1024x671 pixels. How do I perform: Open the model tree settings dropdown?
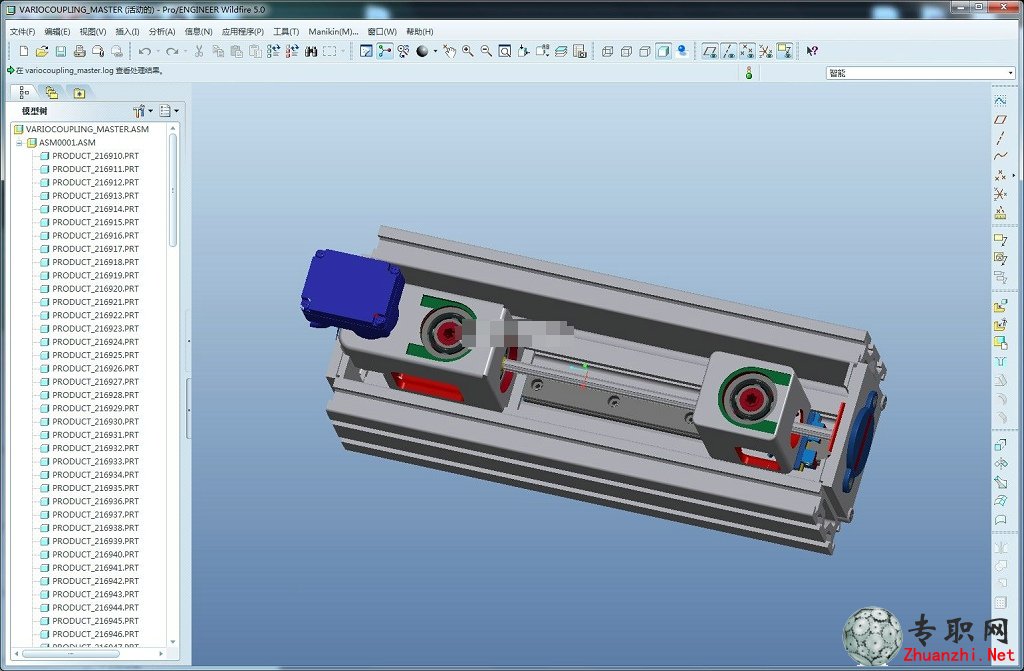[143, 111]
